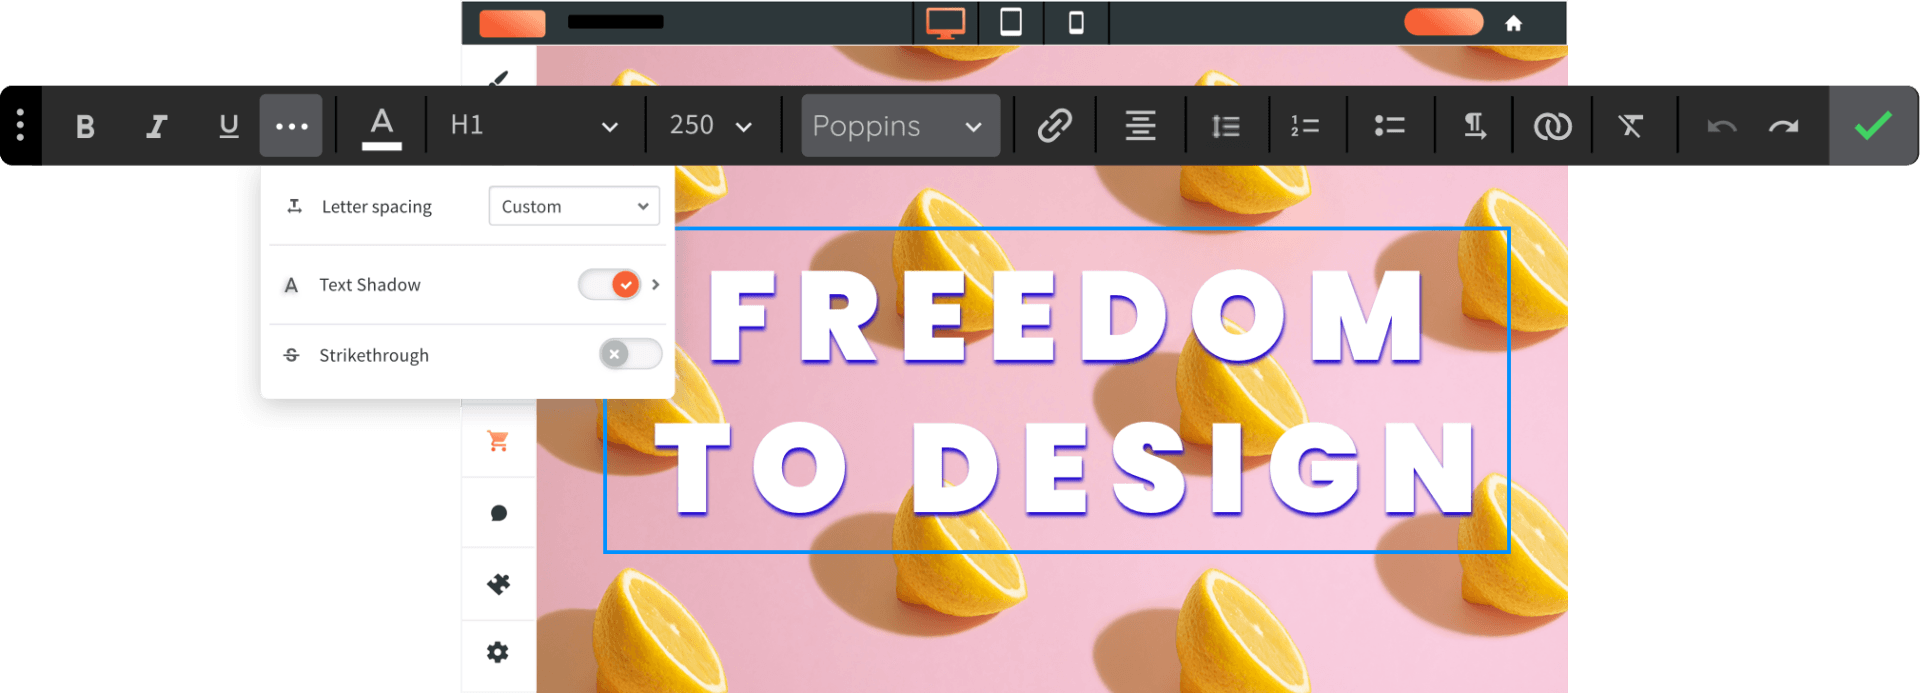Create a bulleted list
This screenshot has width=1920, height=693.
pyautogui.click(x=1389, y=126)
